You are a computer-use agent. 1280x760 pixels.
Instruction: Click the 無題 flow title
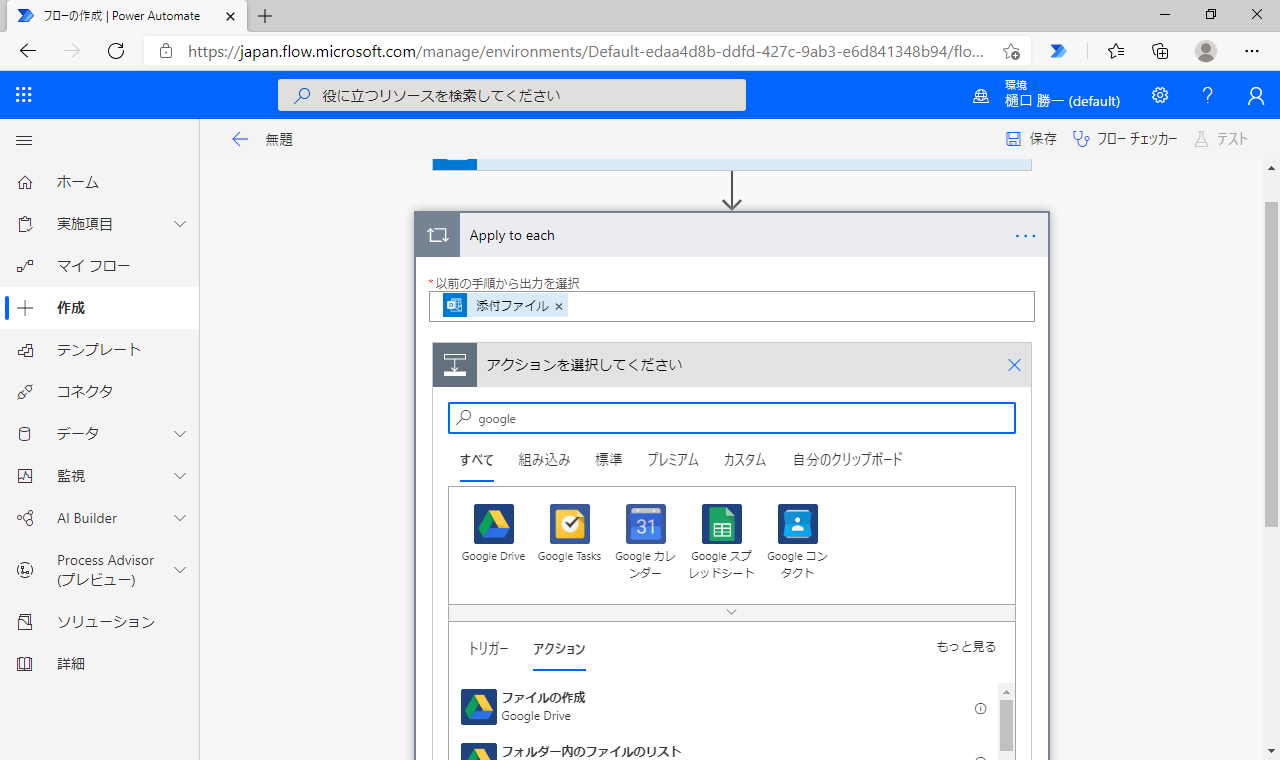tap(279, 140)
